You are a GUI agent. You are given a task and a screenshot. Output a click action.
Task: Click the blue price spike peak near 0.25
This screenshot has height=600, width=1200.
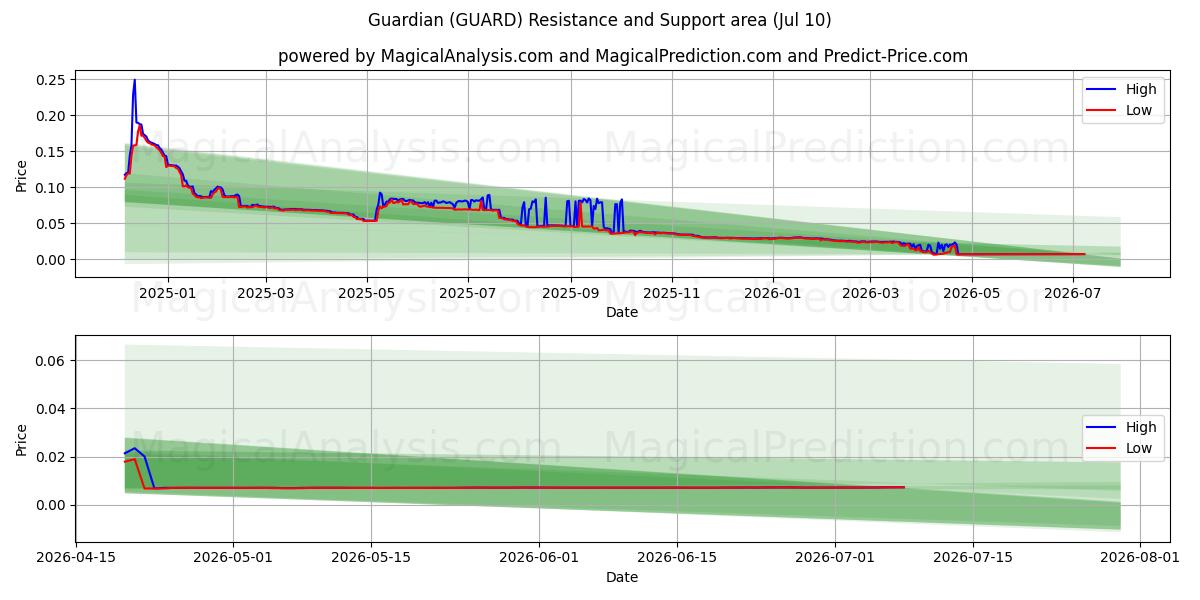tap(134, 81)
